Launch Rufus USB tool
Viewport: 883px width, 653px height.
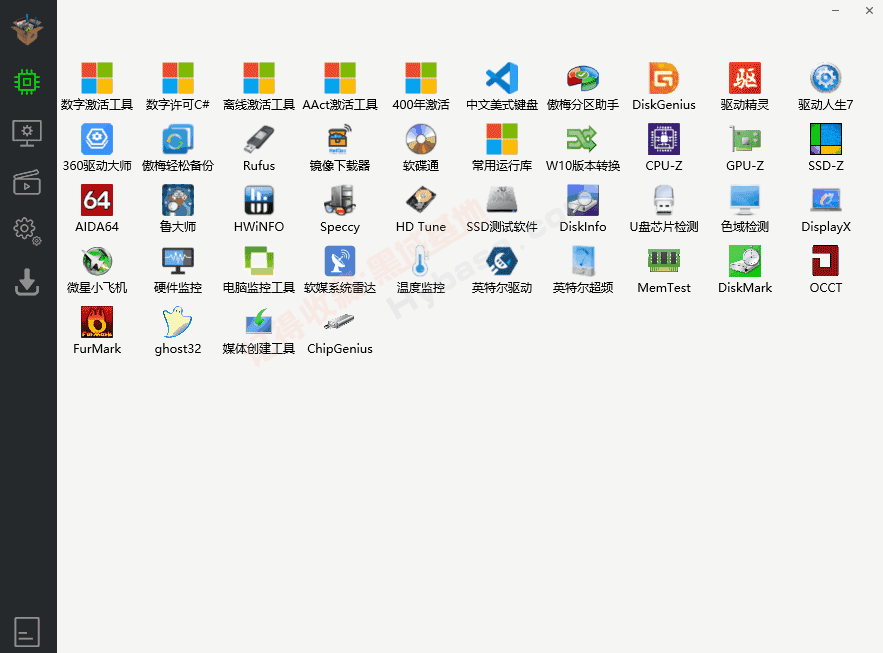[x=259, y=147]
